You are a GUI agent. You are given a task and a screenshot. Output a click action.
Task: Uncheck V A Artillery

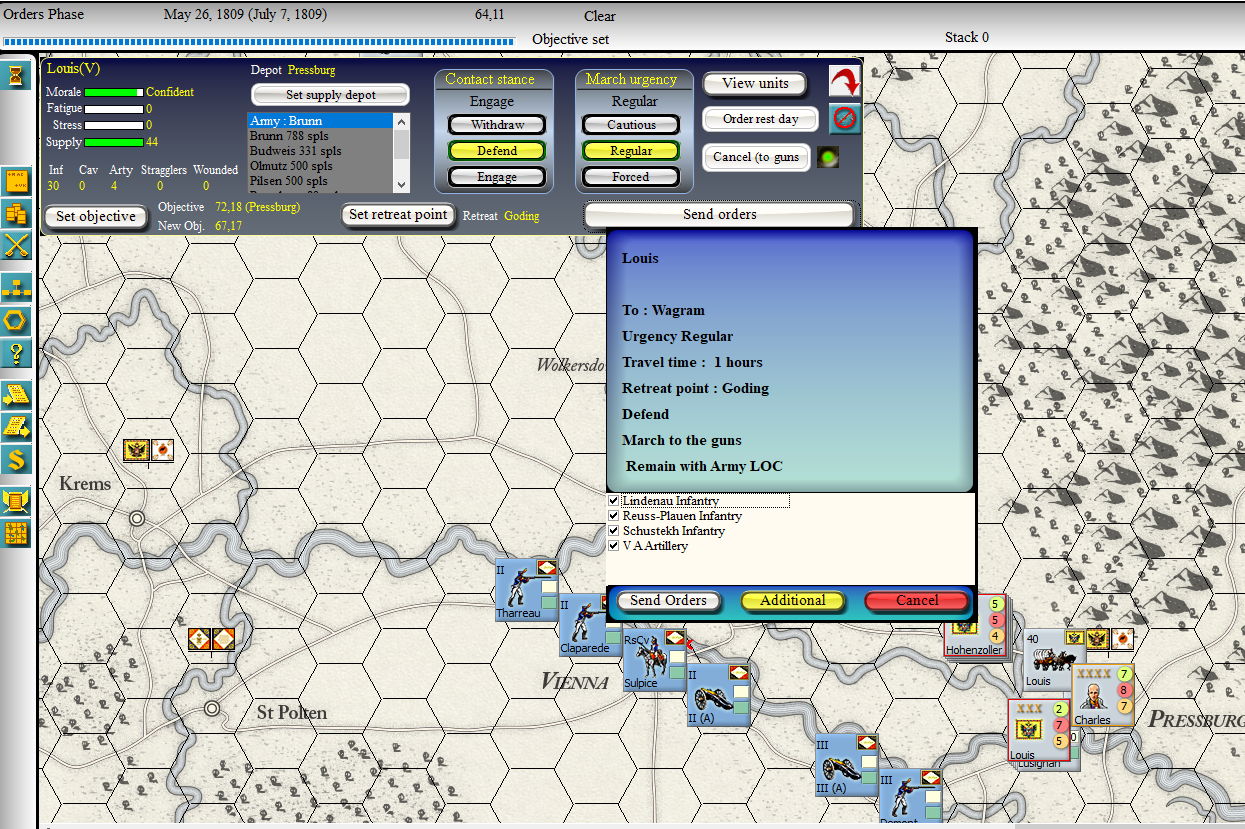pyautogui.click(x=614, y=546)
